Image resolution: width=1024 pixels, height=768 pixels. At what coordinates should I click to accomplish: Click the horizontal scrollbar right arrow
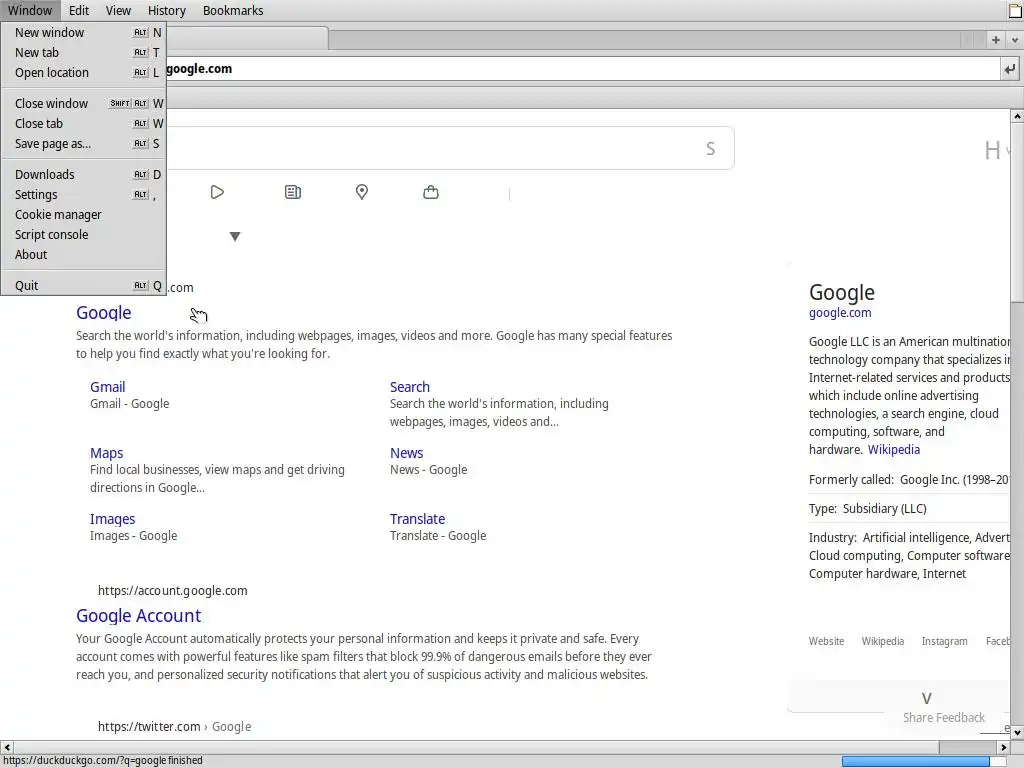click(1004, 747)
